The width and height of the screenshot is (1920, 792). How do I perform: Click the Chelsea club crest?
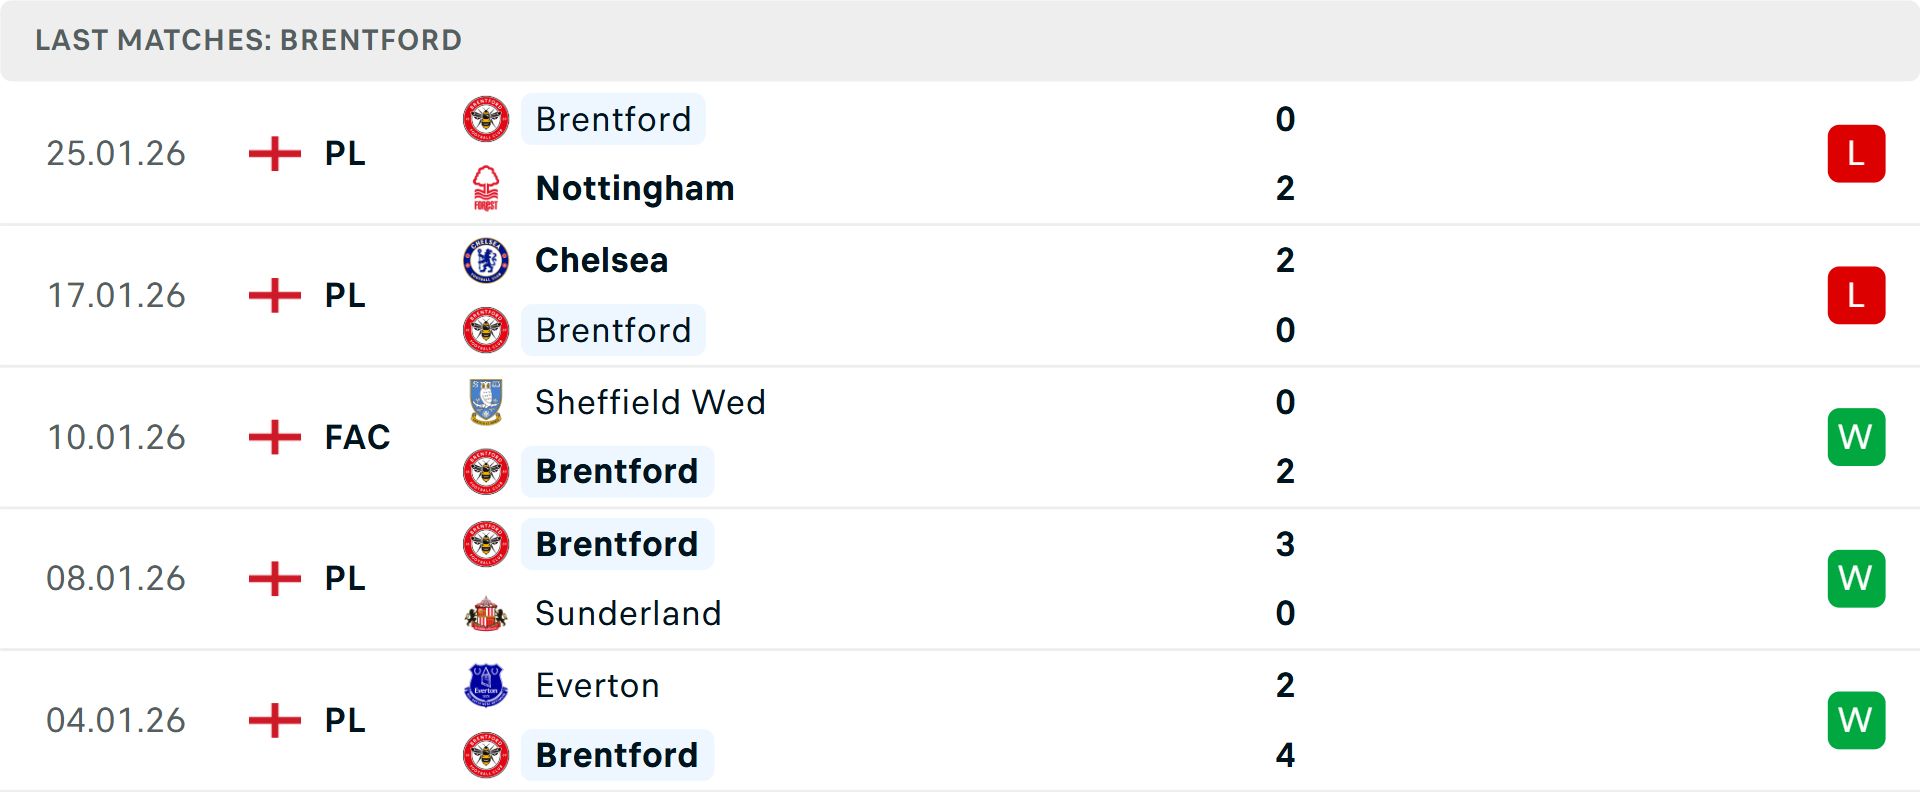click(486, 260)
